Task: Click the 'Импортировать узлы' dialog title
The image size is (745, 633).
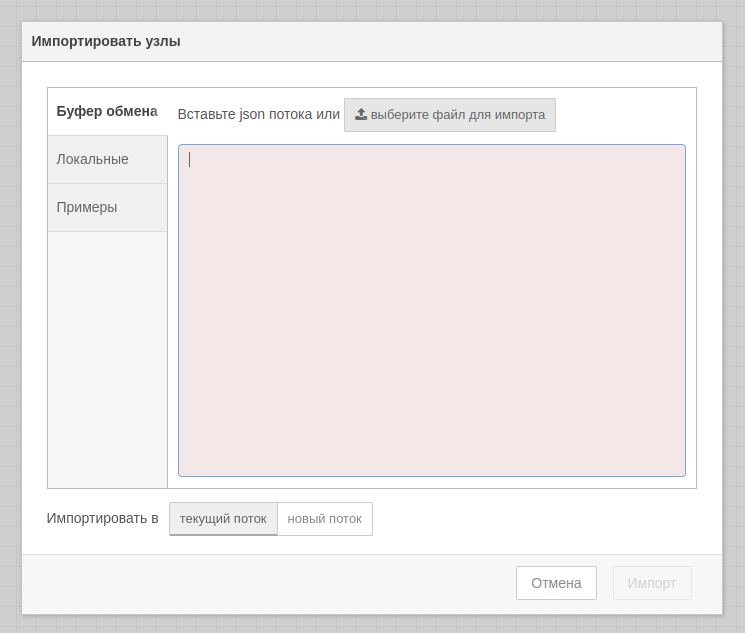Action: (x=106, y=41)
